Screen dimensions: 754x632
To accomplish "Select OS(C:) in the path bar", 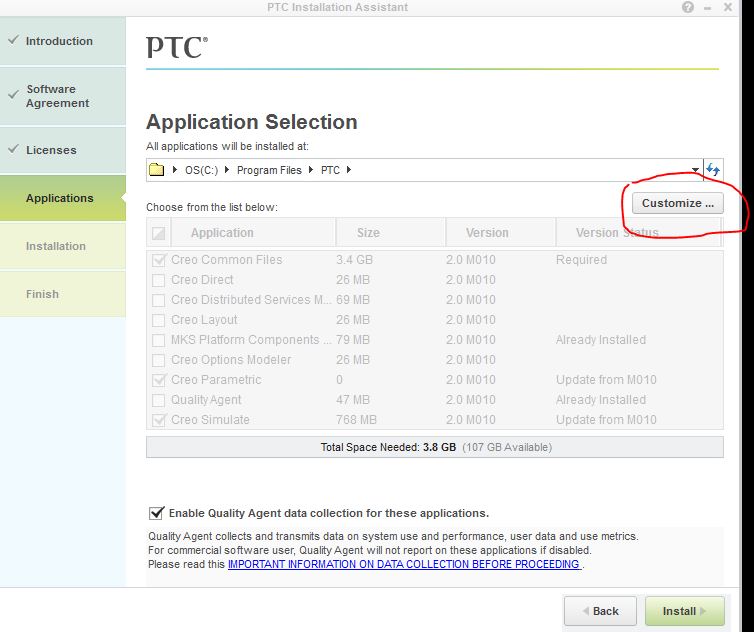I will [x=201, y=170].
